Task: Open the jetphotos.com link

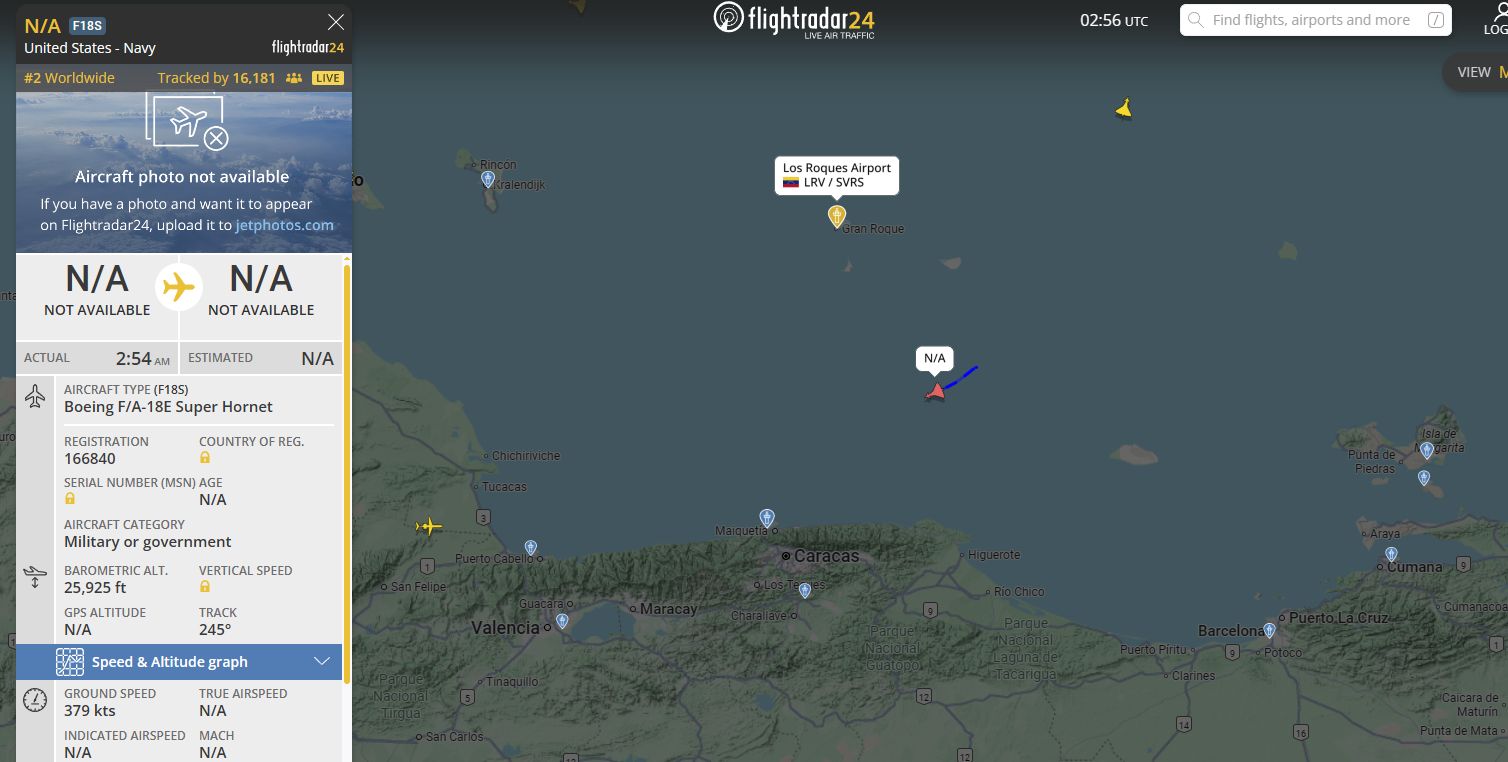Action: 285,225
